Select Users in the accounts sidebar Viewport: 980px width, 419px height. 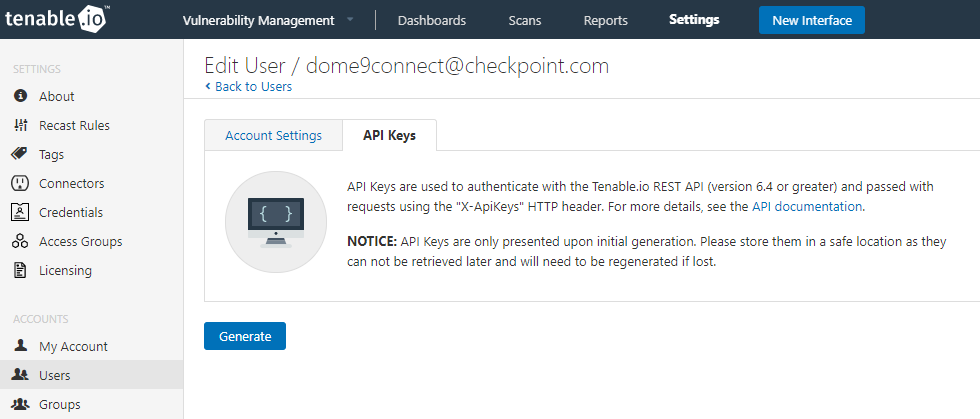pyautogui.click(x=91, y=375)
